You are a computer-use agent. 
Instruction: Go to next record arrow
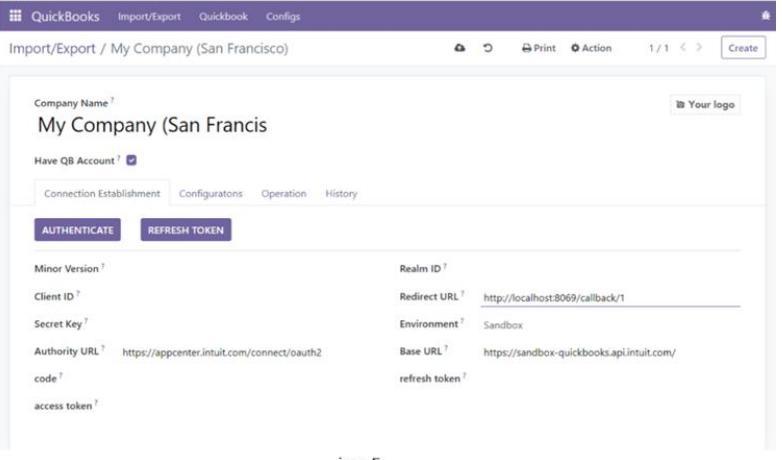point(699,47)
